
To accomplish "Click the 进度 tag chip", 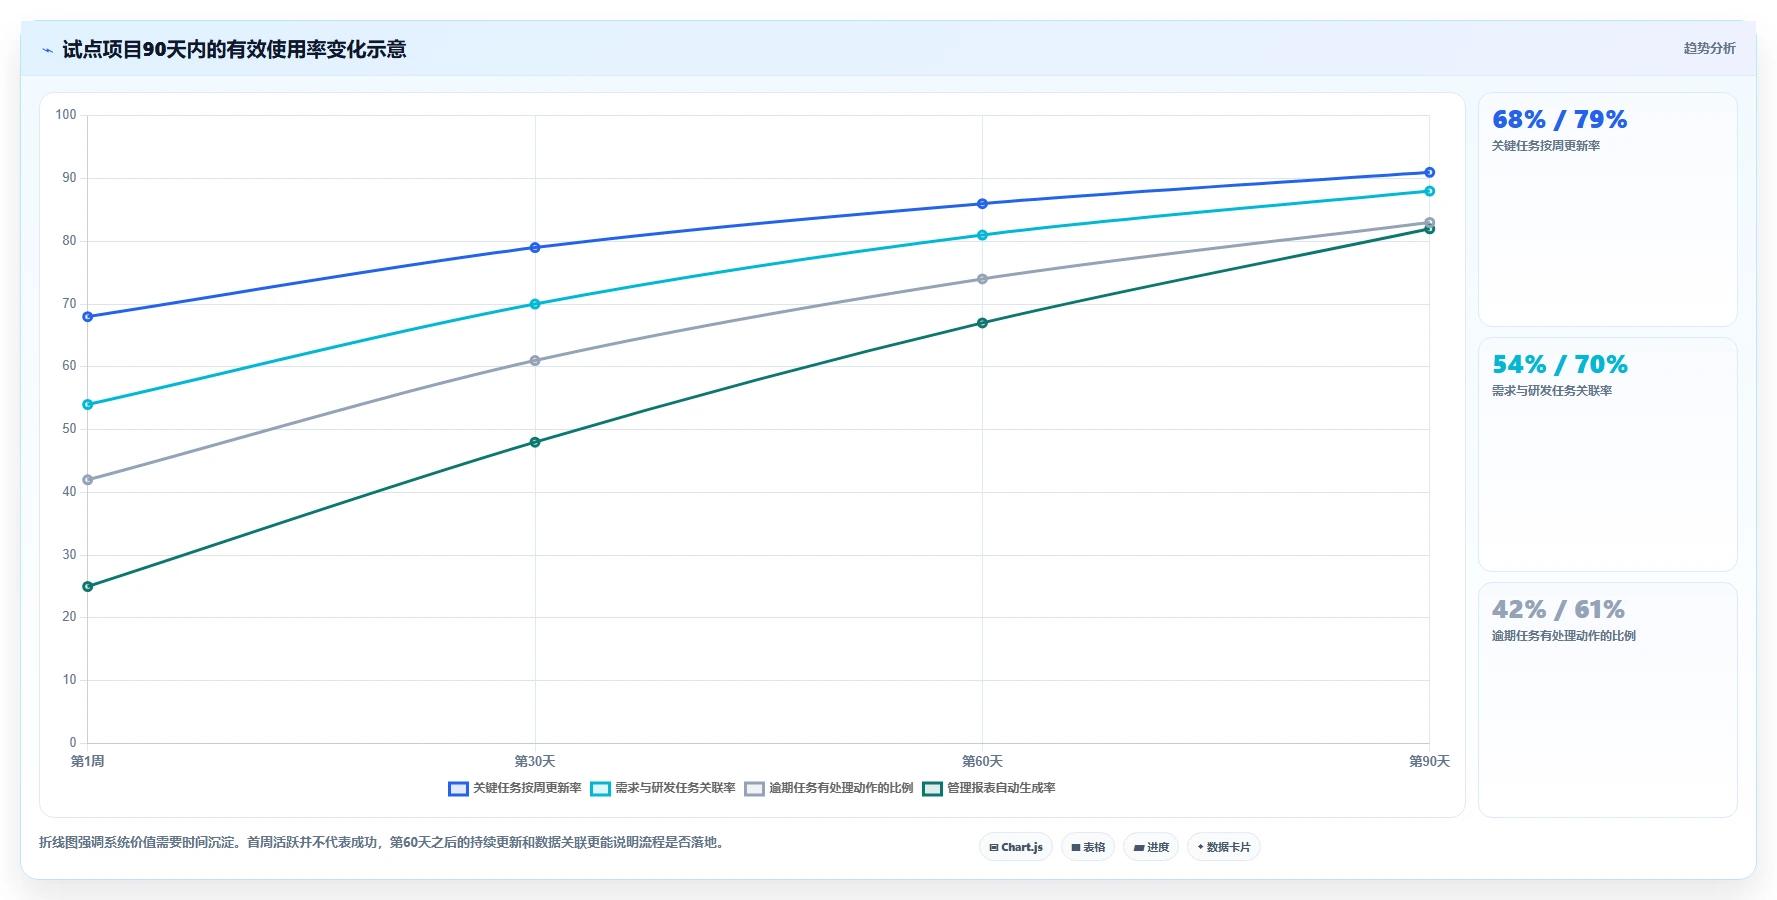I will click(x=1151, y=847).
